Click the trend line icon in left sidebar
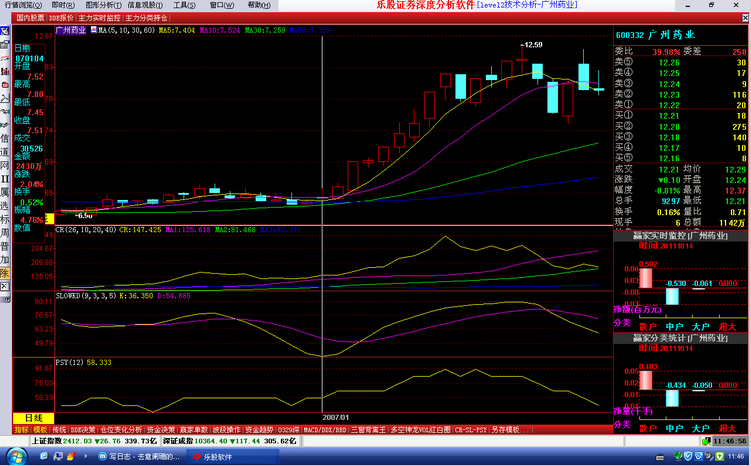 (x=5, y=58)
